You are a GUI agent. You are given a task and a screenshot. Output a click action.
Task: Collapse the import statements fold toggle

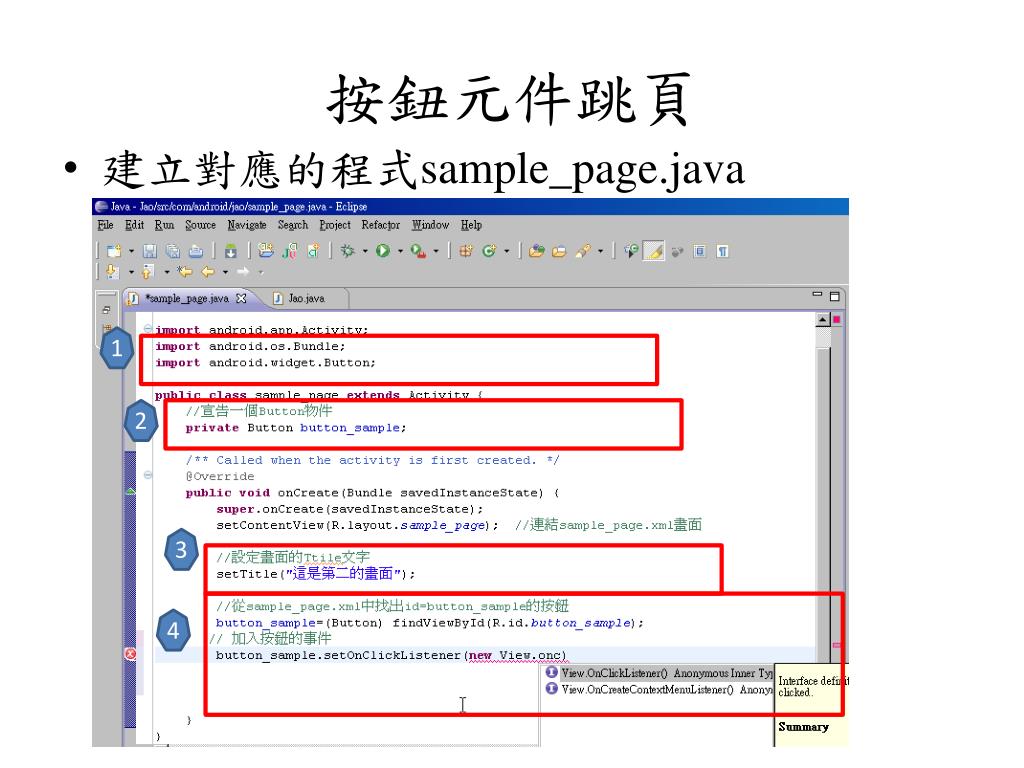click(148, 328)
